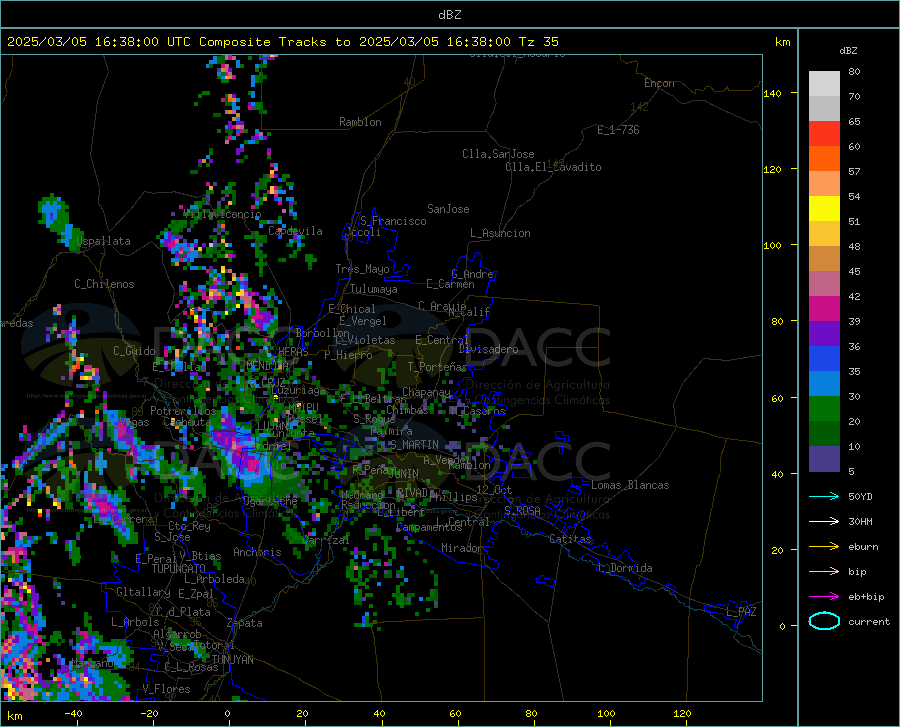Click the 'Tres_Mayo' map label
This screenshot has width=900, height=727.
click(x=362, y=269)
